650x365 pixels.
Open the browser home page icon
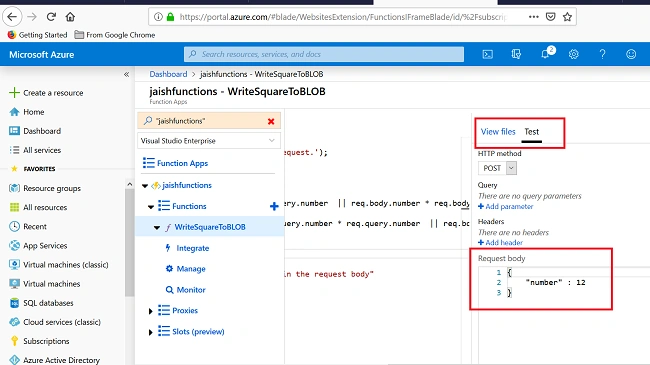70,17
